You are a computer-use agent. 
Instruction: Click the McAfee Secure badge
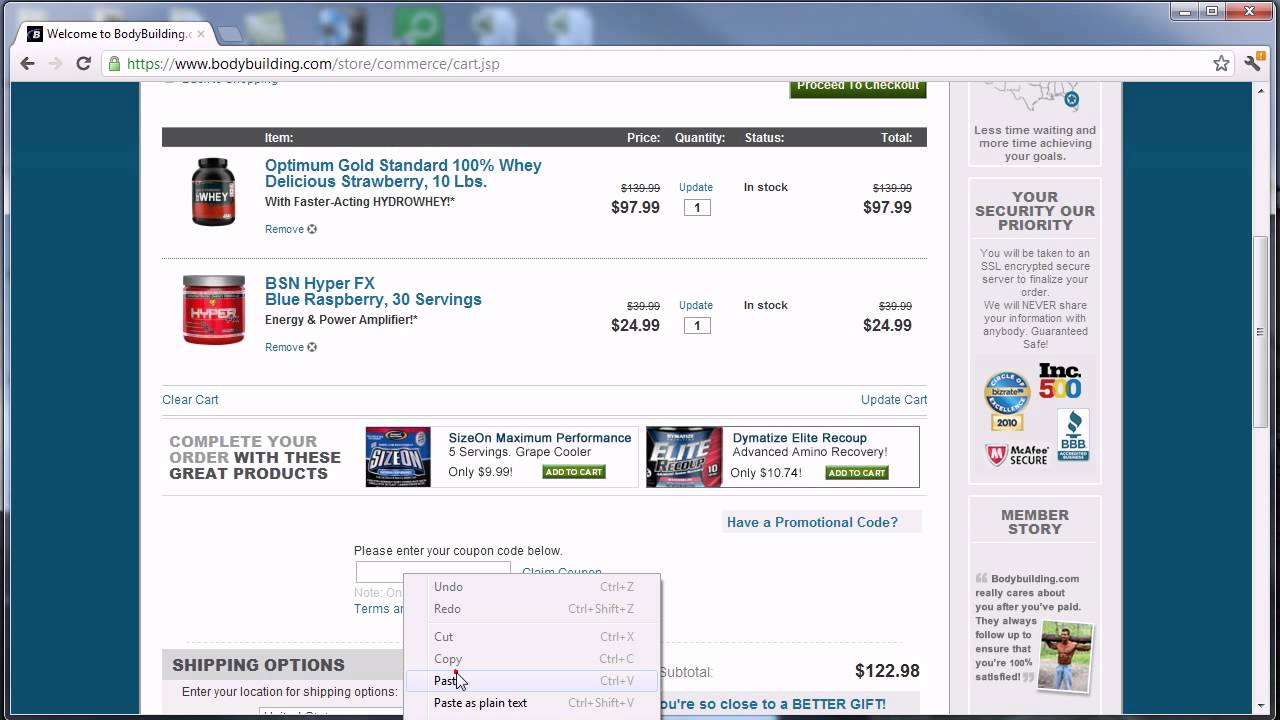click(1018, 455)
